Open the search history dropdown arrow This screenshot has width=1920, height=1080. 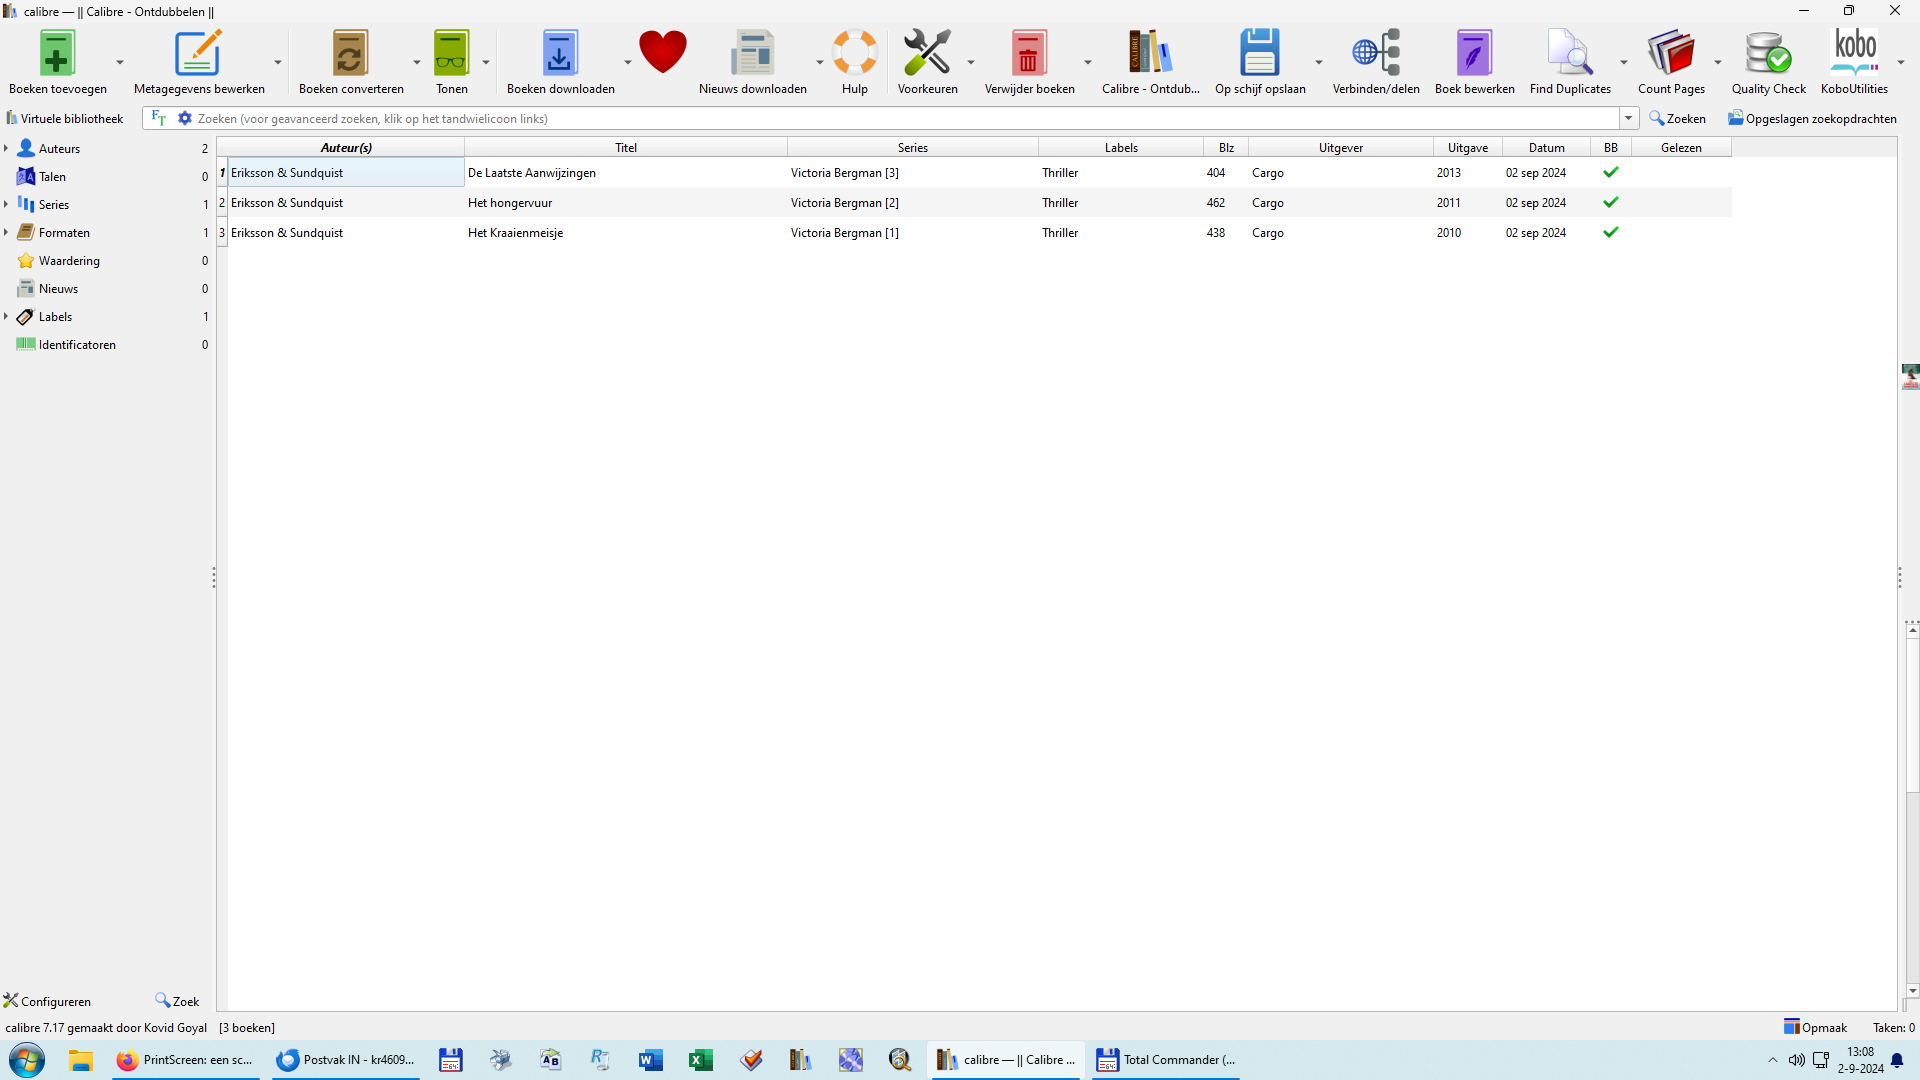(1628, 118)
